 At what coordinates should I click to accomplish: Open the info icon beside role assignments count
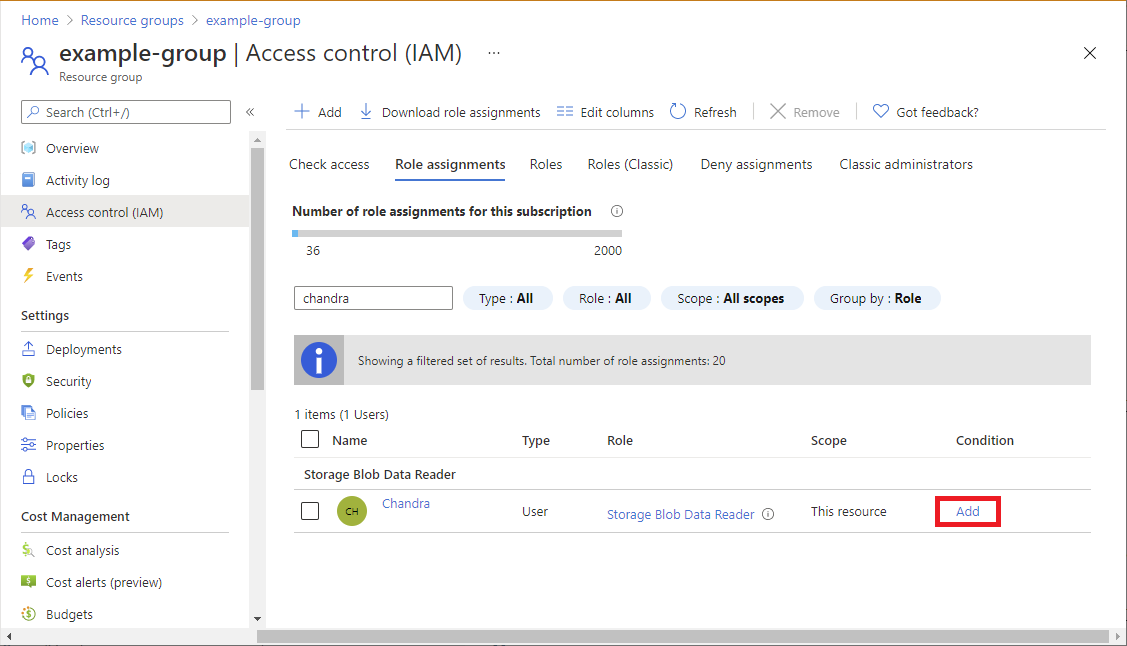tap(617, 211)
